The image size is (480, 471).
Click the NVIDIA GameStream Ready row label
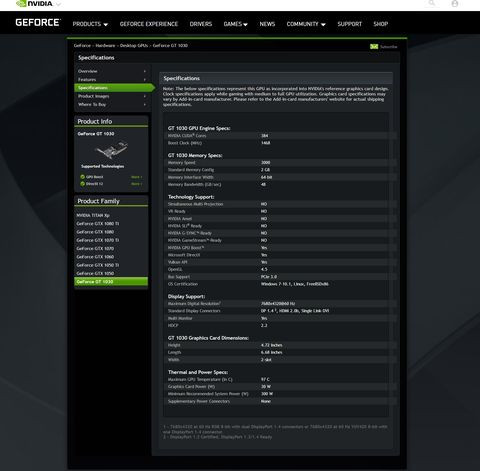point(195,240)
